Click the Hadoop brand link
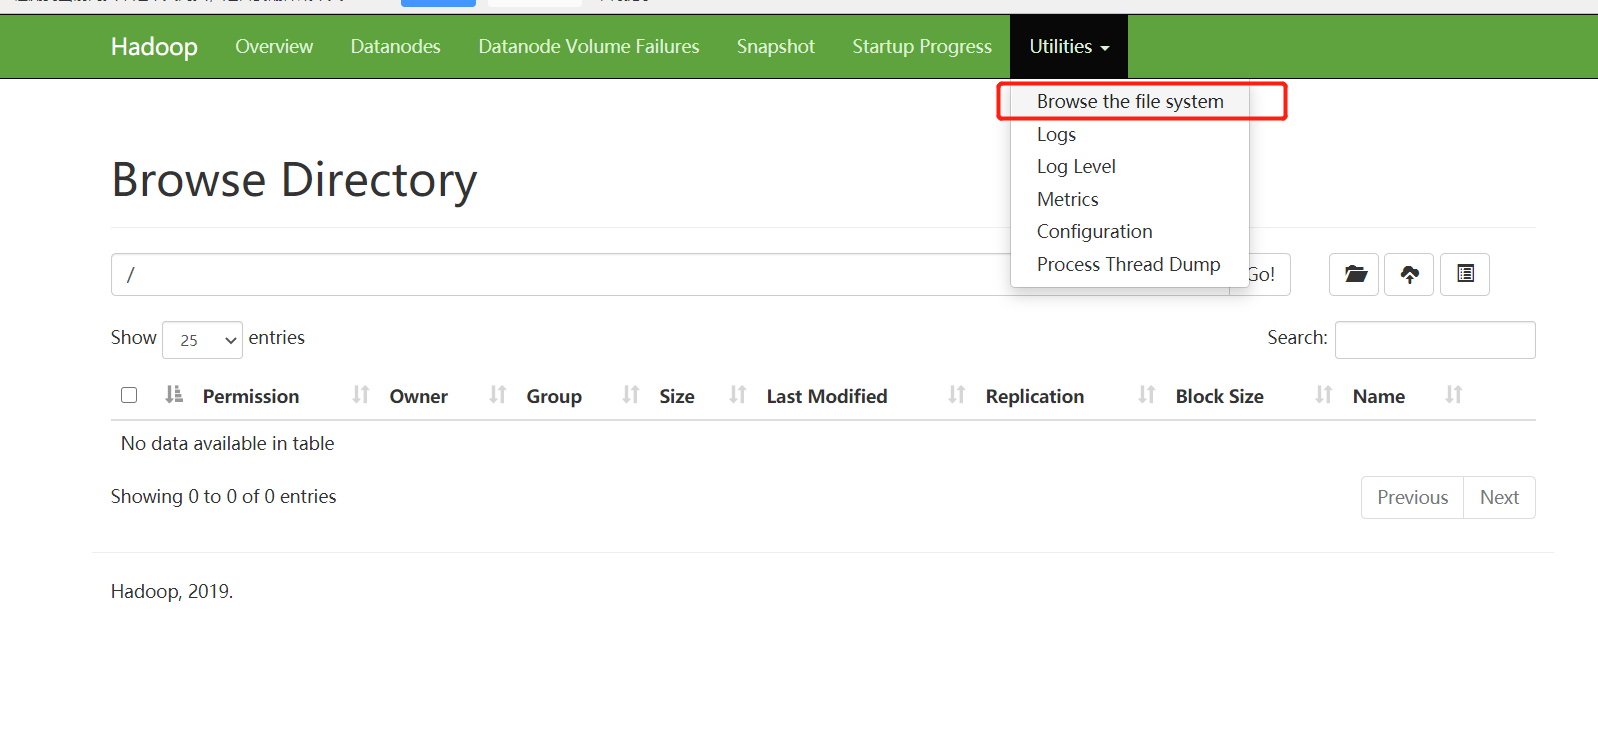Screen dimensions: 1598x737 (x=154, y=47)
